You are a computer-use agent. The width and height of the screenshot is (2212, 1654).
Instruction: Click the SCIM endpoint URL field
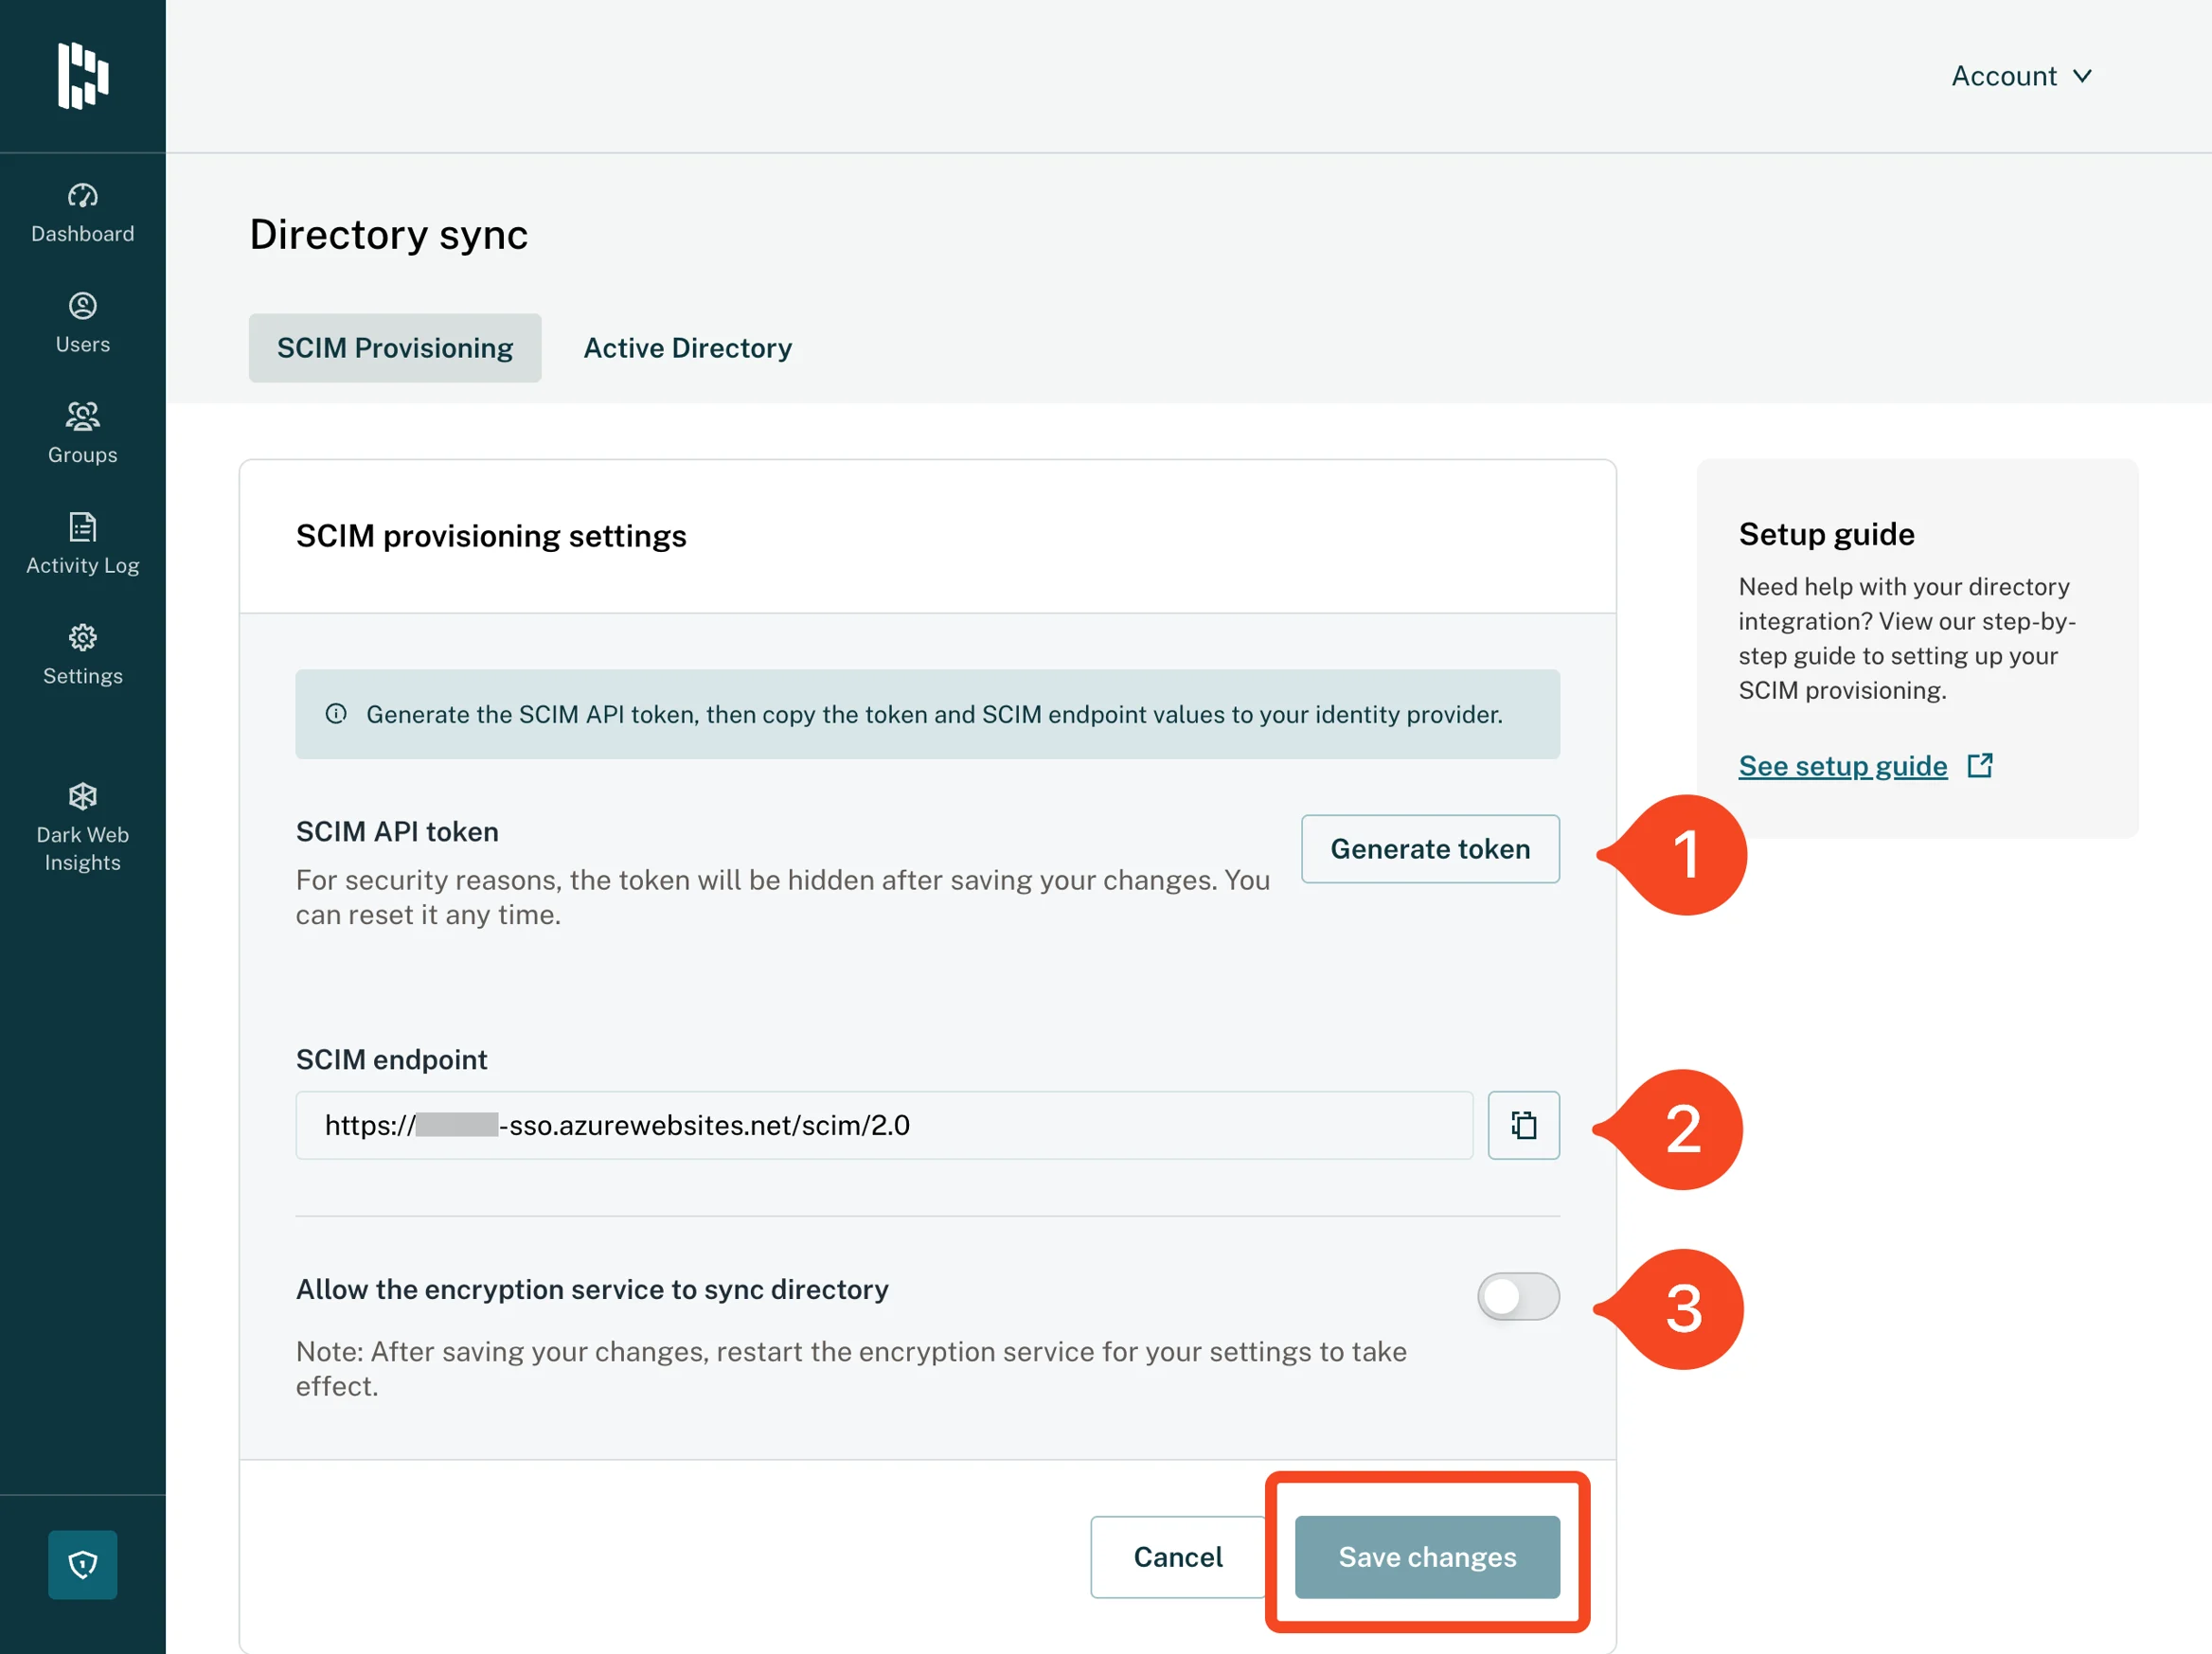pyautogui.click(x=883, y=1125)
